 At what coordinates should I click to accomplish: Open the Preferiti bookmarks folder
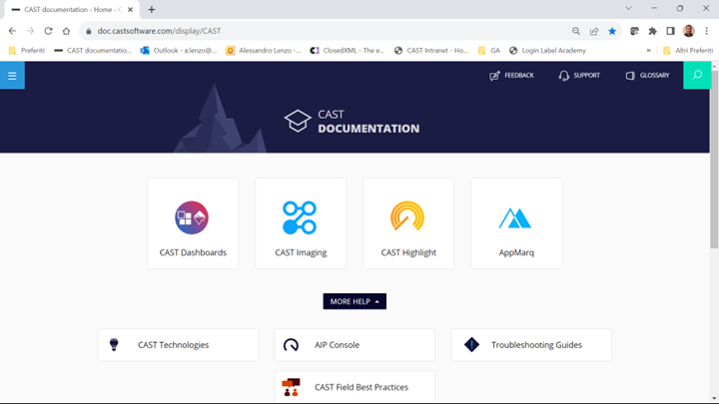tap(27, 50)
